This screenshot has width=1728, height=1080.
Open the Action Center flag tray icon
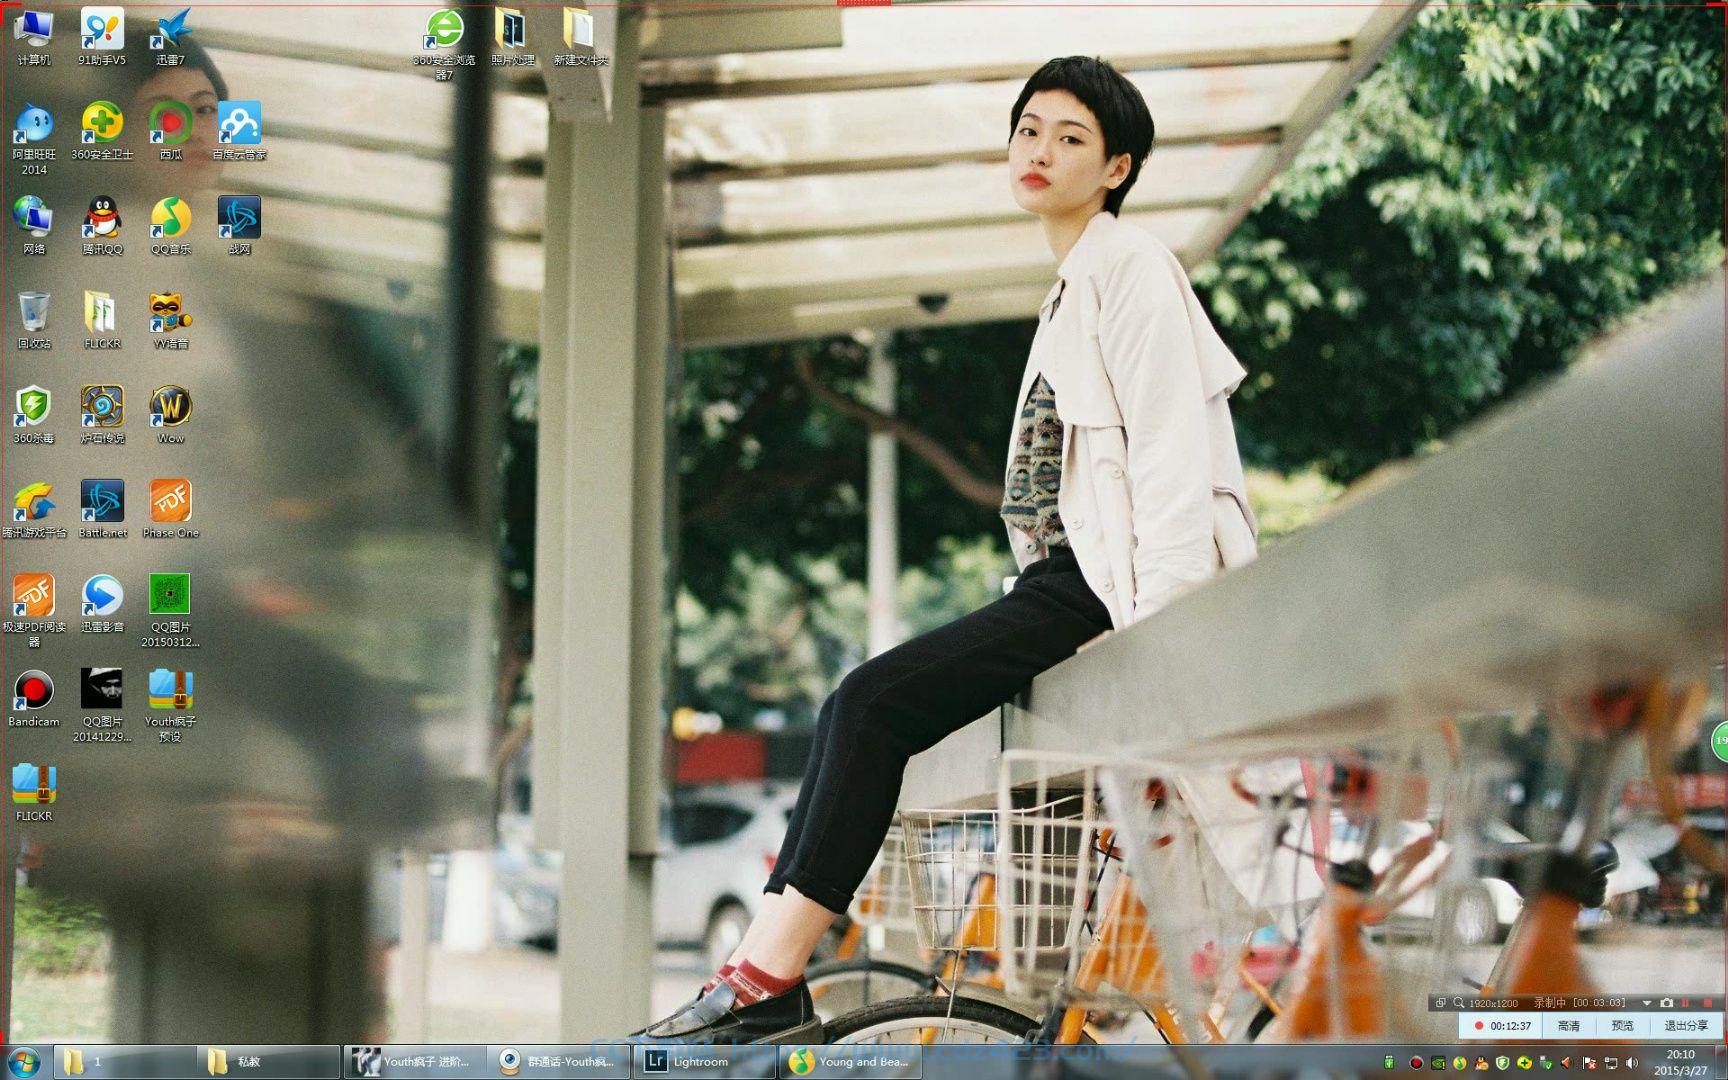point(1589,1063)
